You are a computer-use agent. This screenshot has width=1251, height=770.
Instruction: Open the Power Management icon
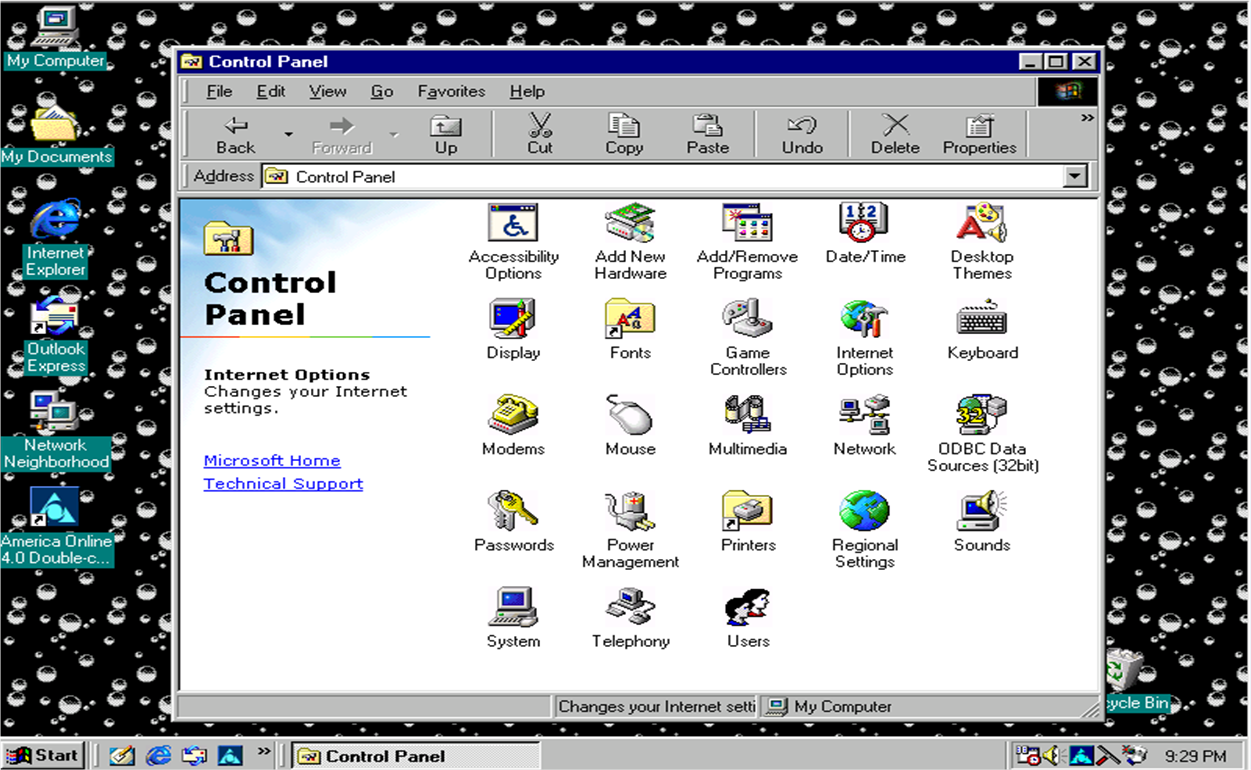(x=630, y=511)
